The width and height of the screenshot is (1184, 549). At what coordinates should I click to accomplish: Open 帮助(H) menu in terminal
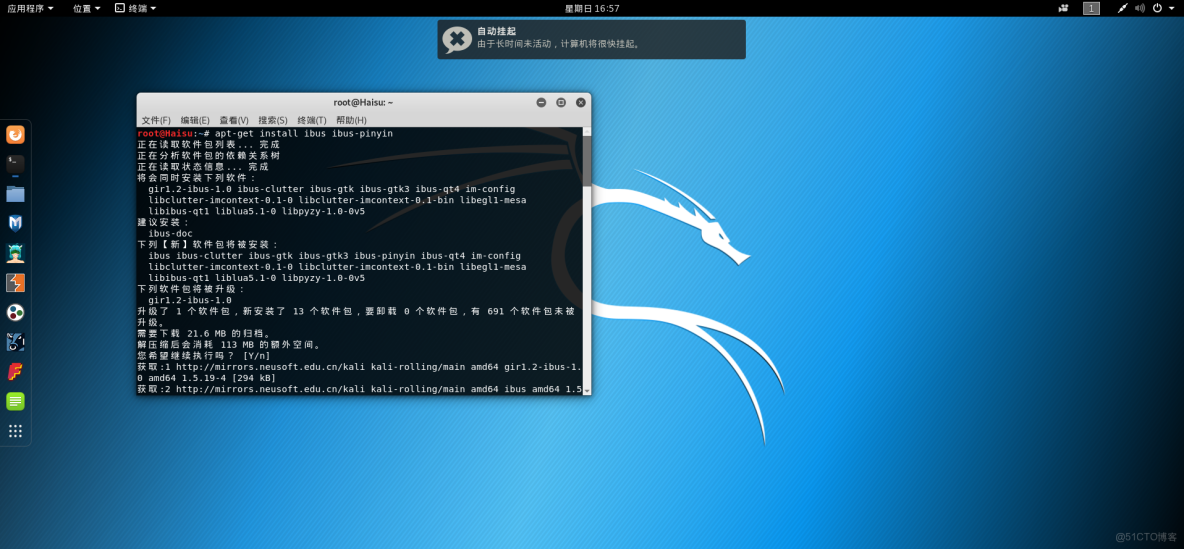[351, 120]
